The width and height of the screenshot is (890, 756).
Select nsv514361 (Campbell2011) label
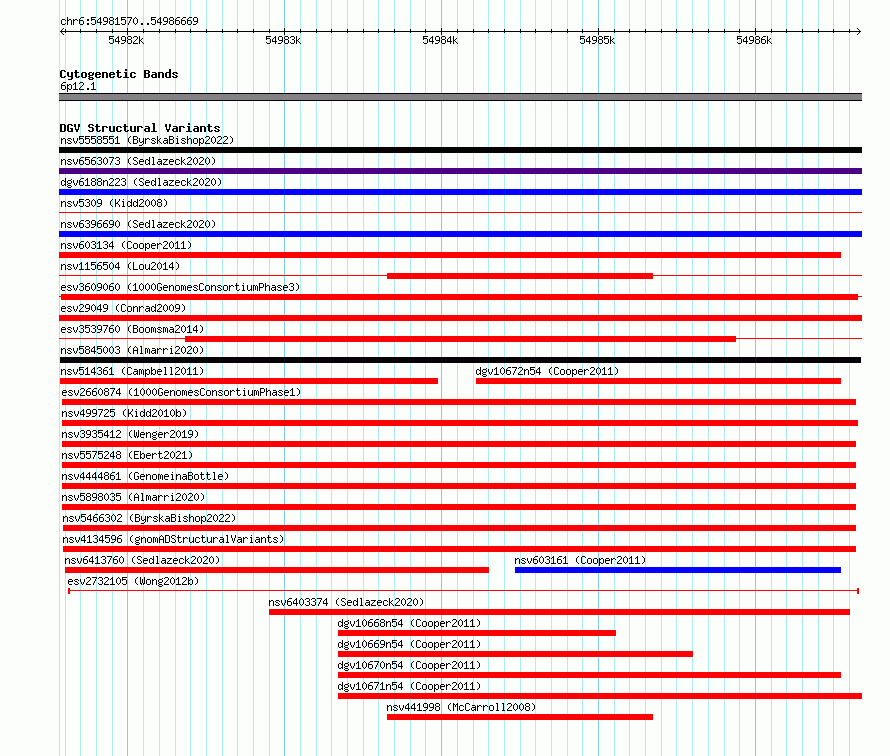click(132, 371)
